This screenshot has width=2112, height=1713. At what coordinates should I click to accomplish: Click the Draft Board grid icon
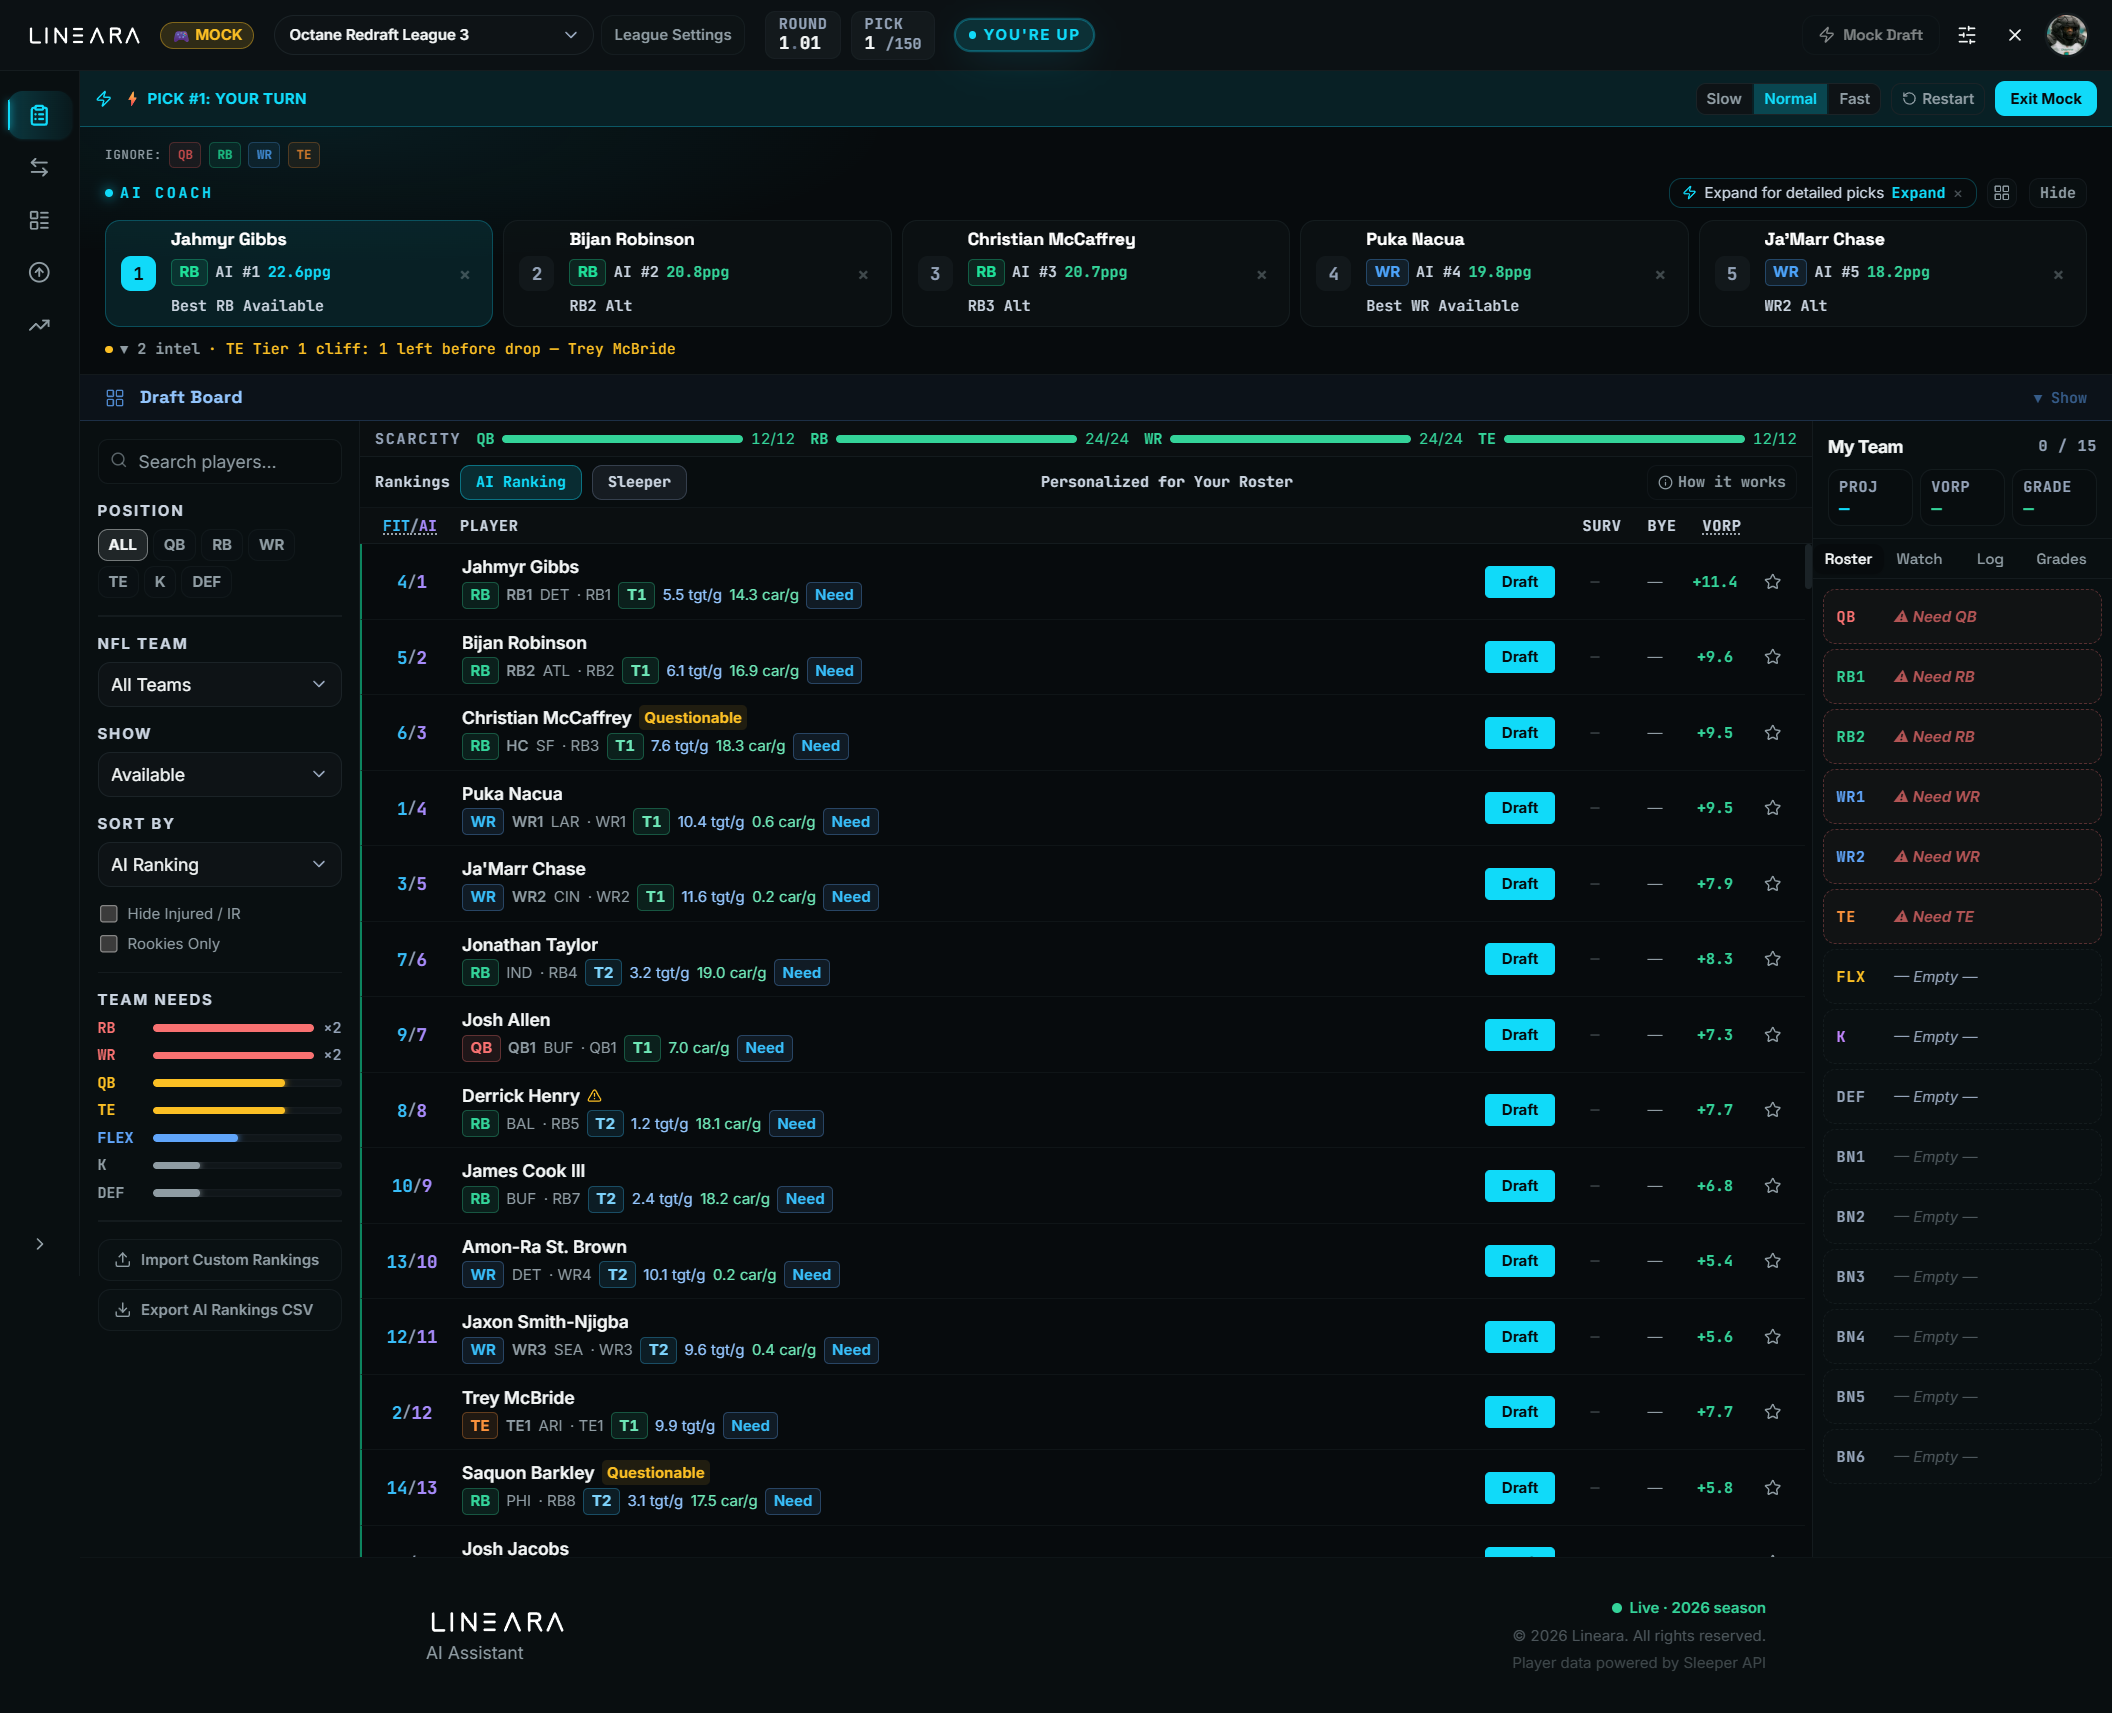point(115,398)
